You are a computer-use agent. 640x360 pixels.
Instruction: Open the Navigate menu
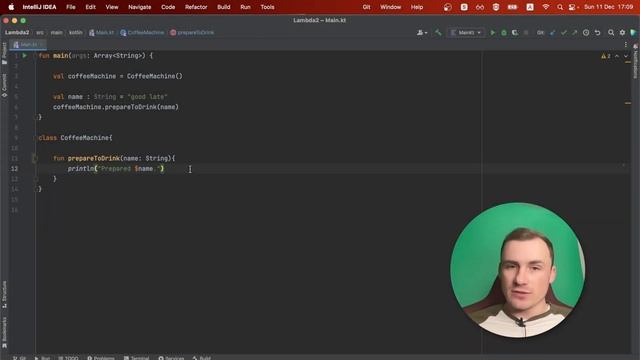140,7
